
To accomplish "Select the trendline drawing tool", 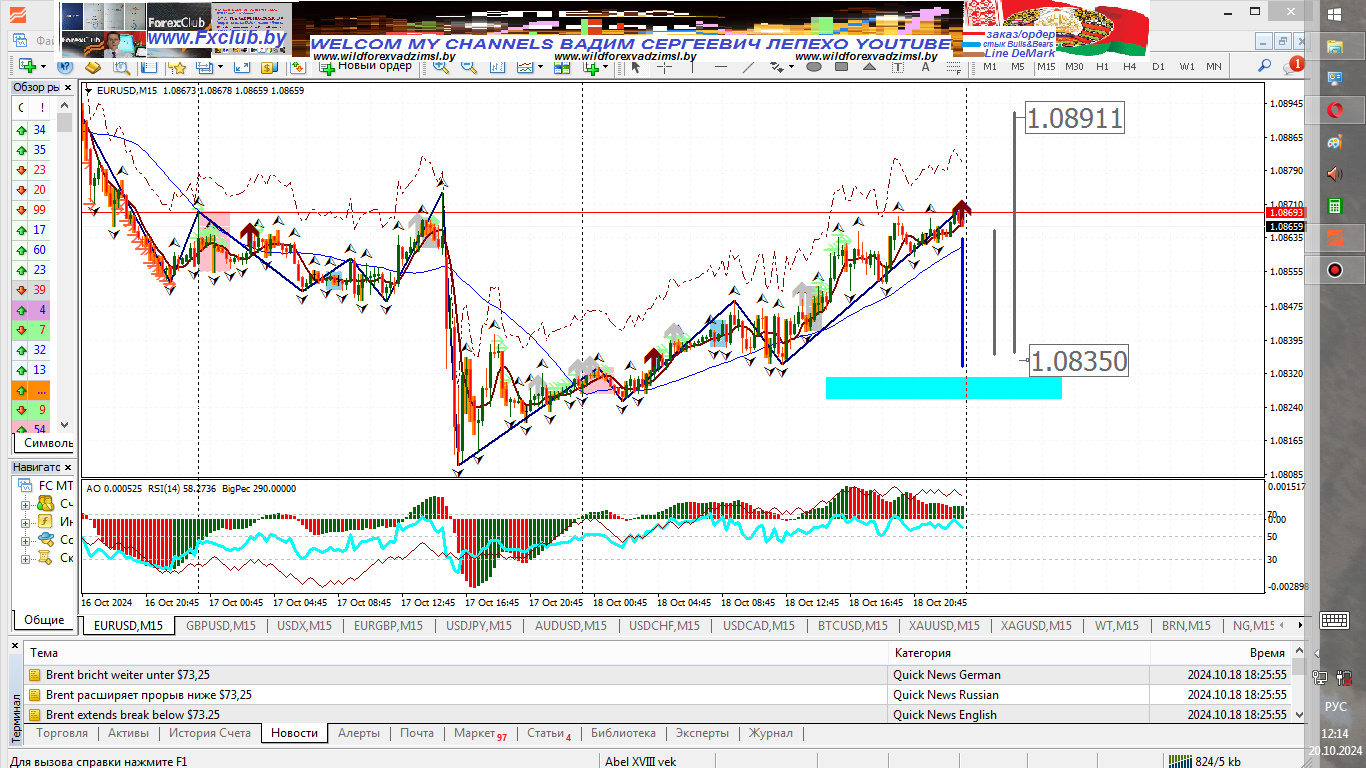I will click(748, 66).
